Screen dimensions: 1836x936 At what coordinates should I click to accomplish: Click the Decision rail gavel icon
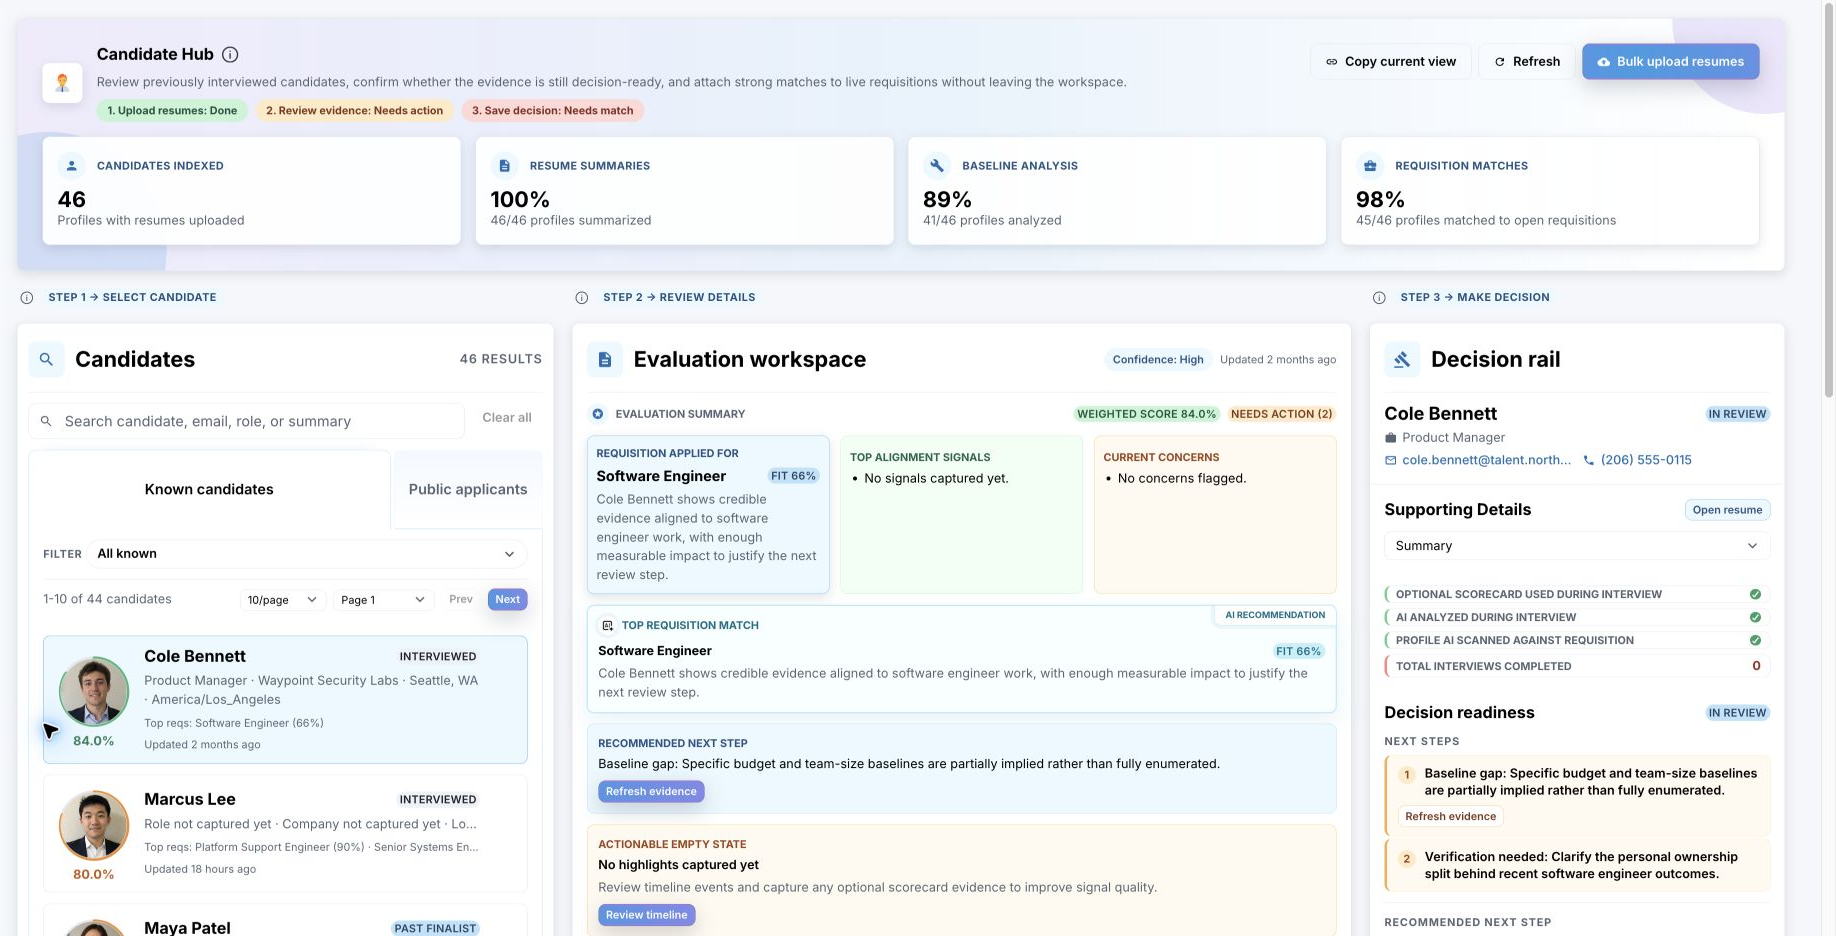1402,359
